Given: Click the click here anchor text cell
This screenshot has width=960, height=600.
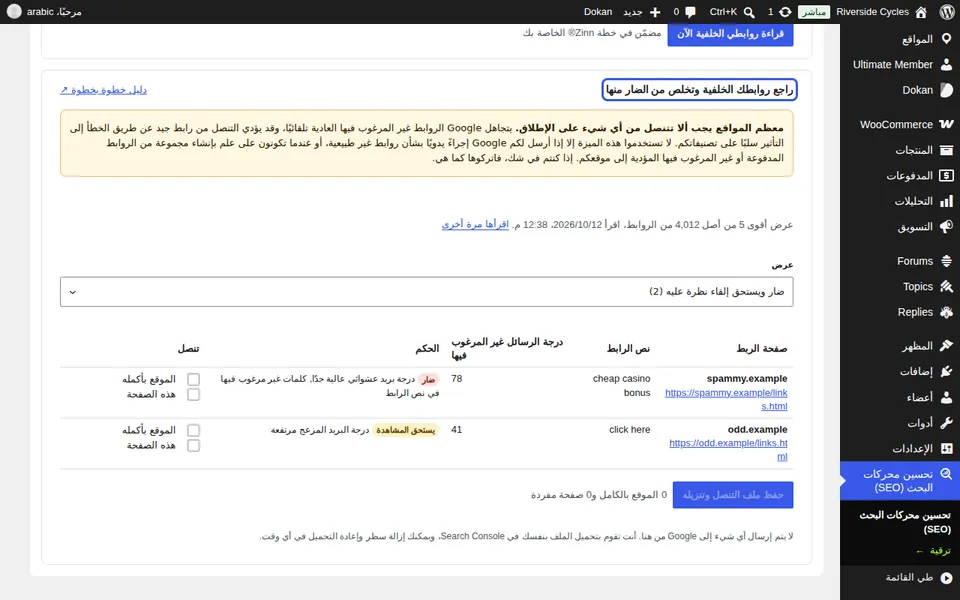Looking at the screenshot, I should pos(629,430).
